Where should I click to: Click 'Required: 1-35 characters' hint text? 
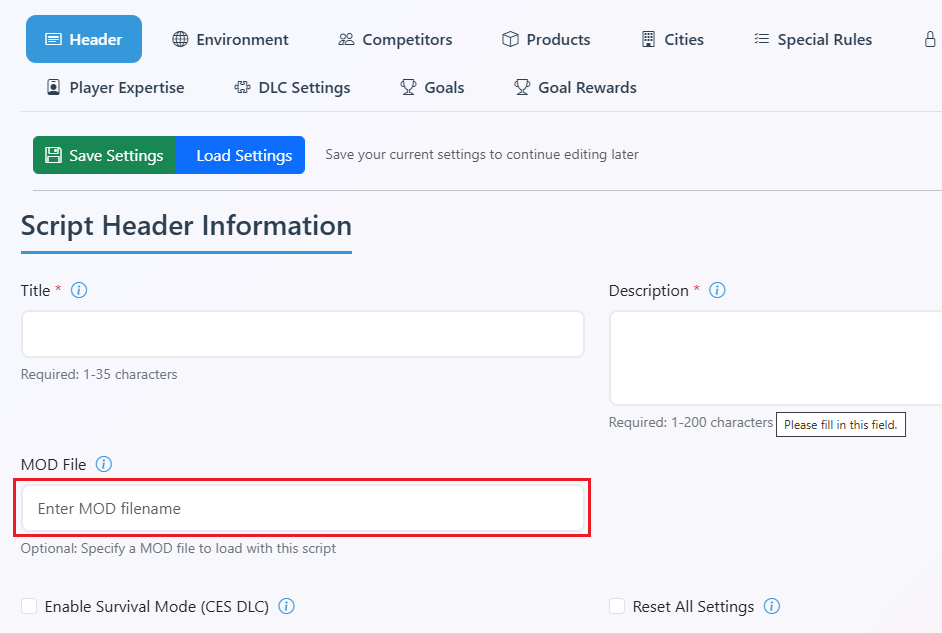(99, 374)
